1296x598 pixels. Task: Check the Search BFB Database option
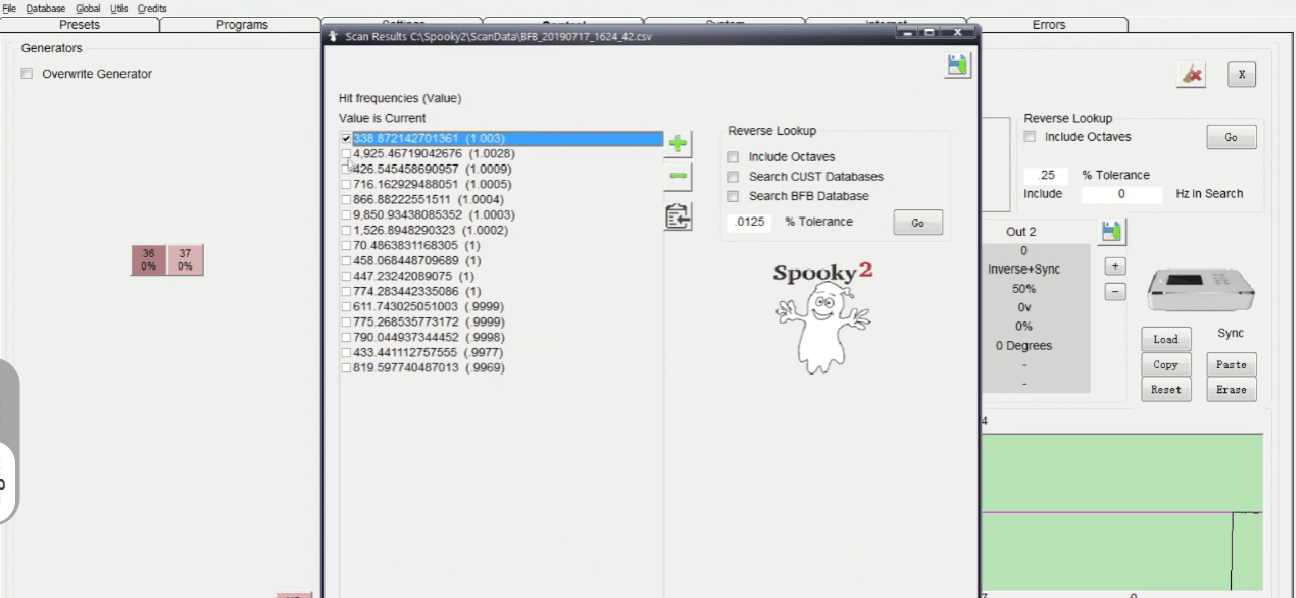[x=733, y=196]
